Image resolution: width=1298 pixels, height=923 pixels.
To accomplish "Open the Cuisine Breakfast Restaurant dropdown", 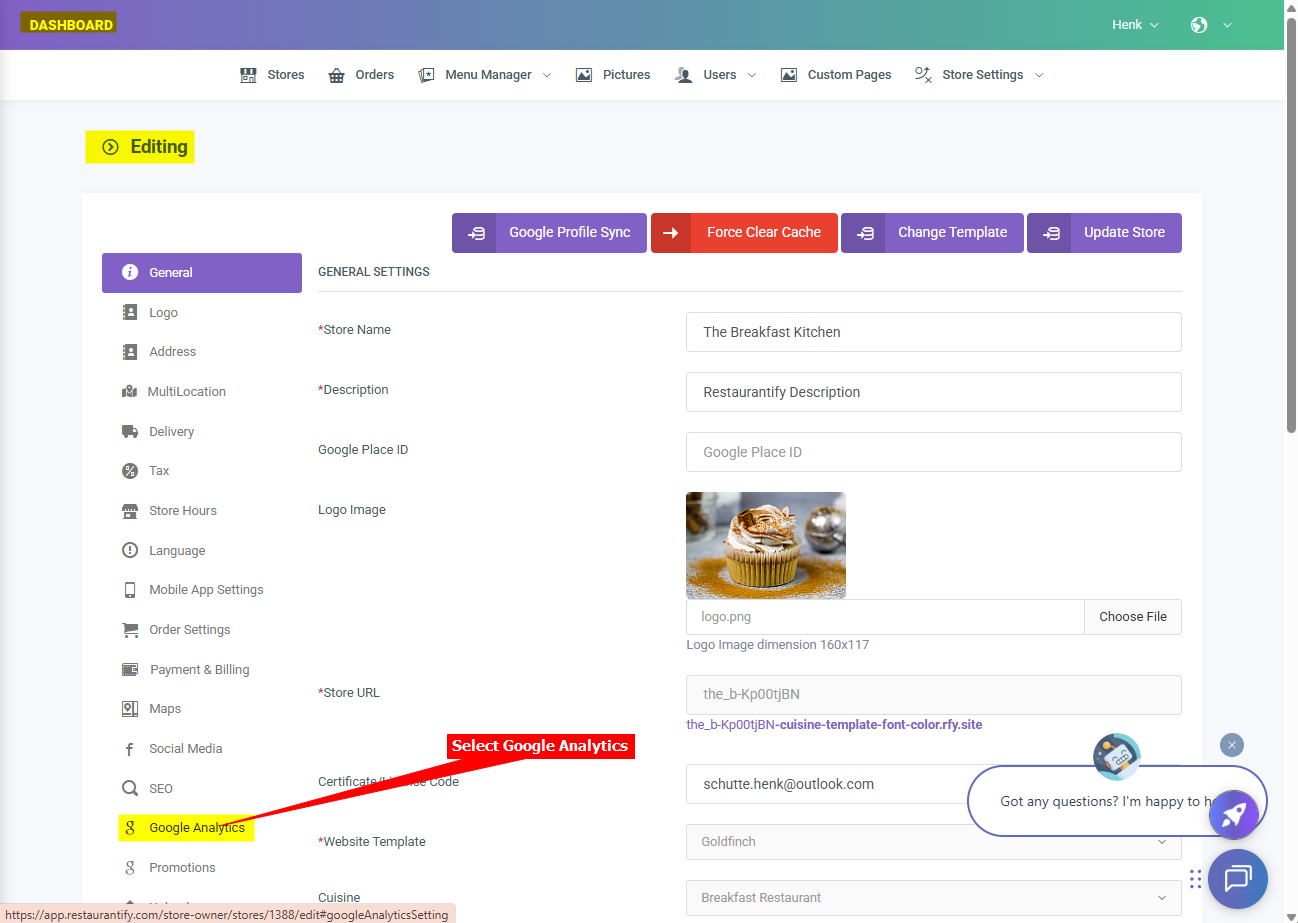I will 932,898.
